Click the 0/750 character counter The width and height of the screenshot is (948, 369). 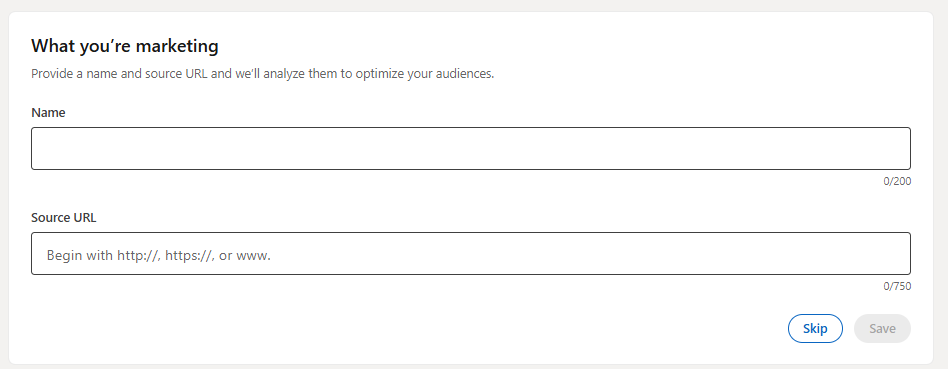pos(897,286)
